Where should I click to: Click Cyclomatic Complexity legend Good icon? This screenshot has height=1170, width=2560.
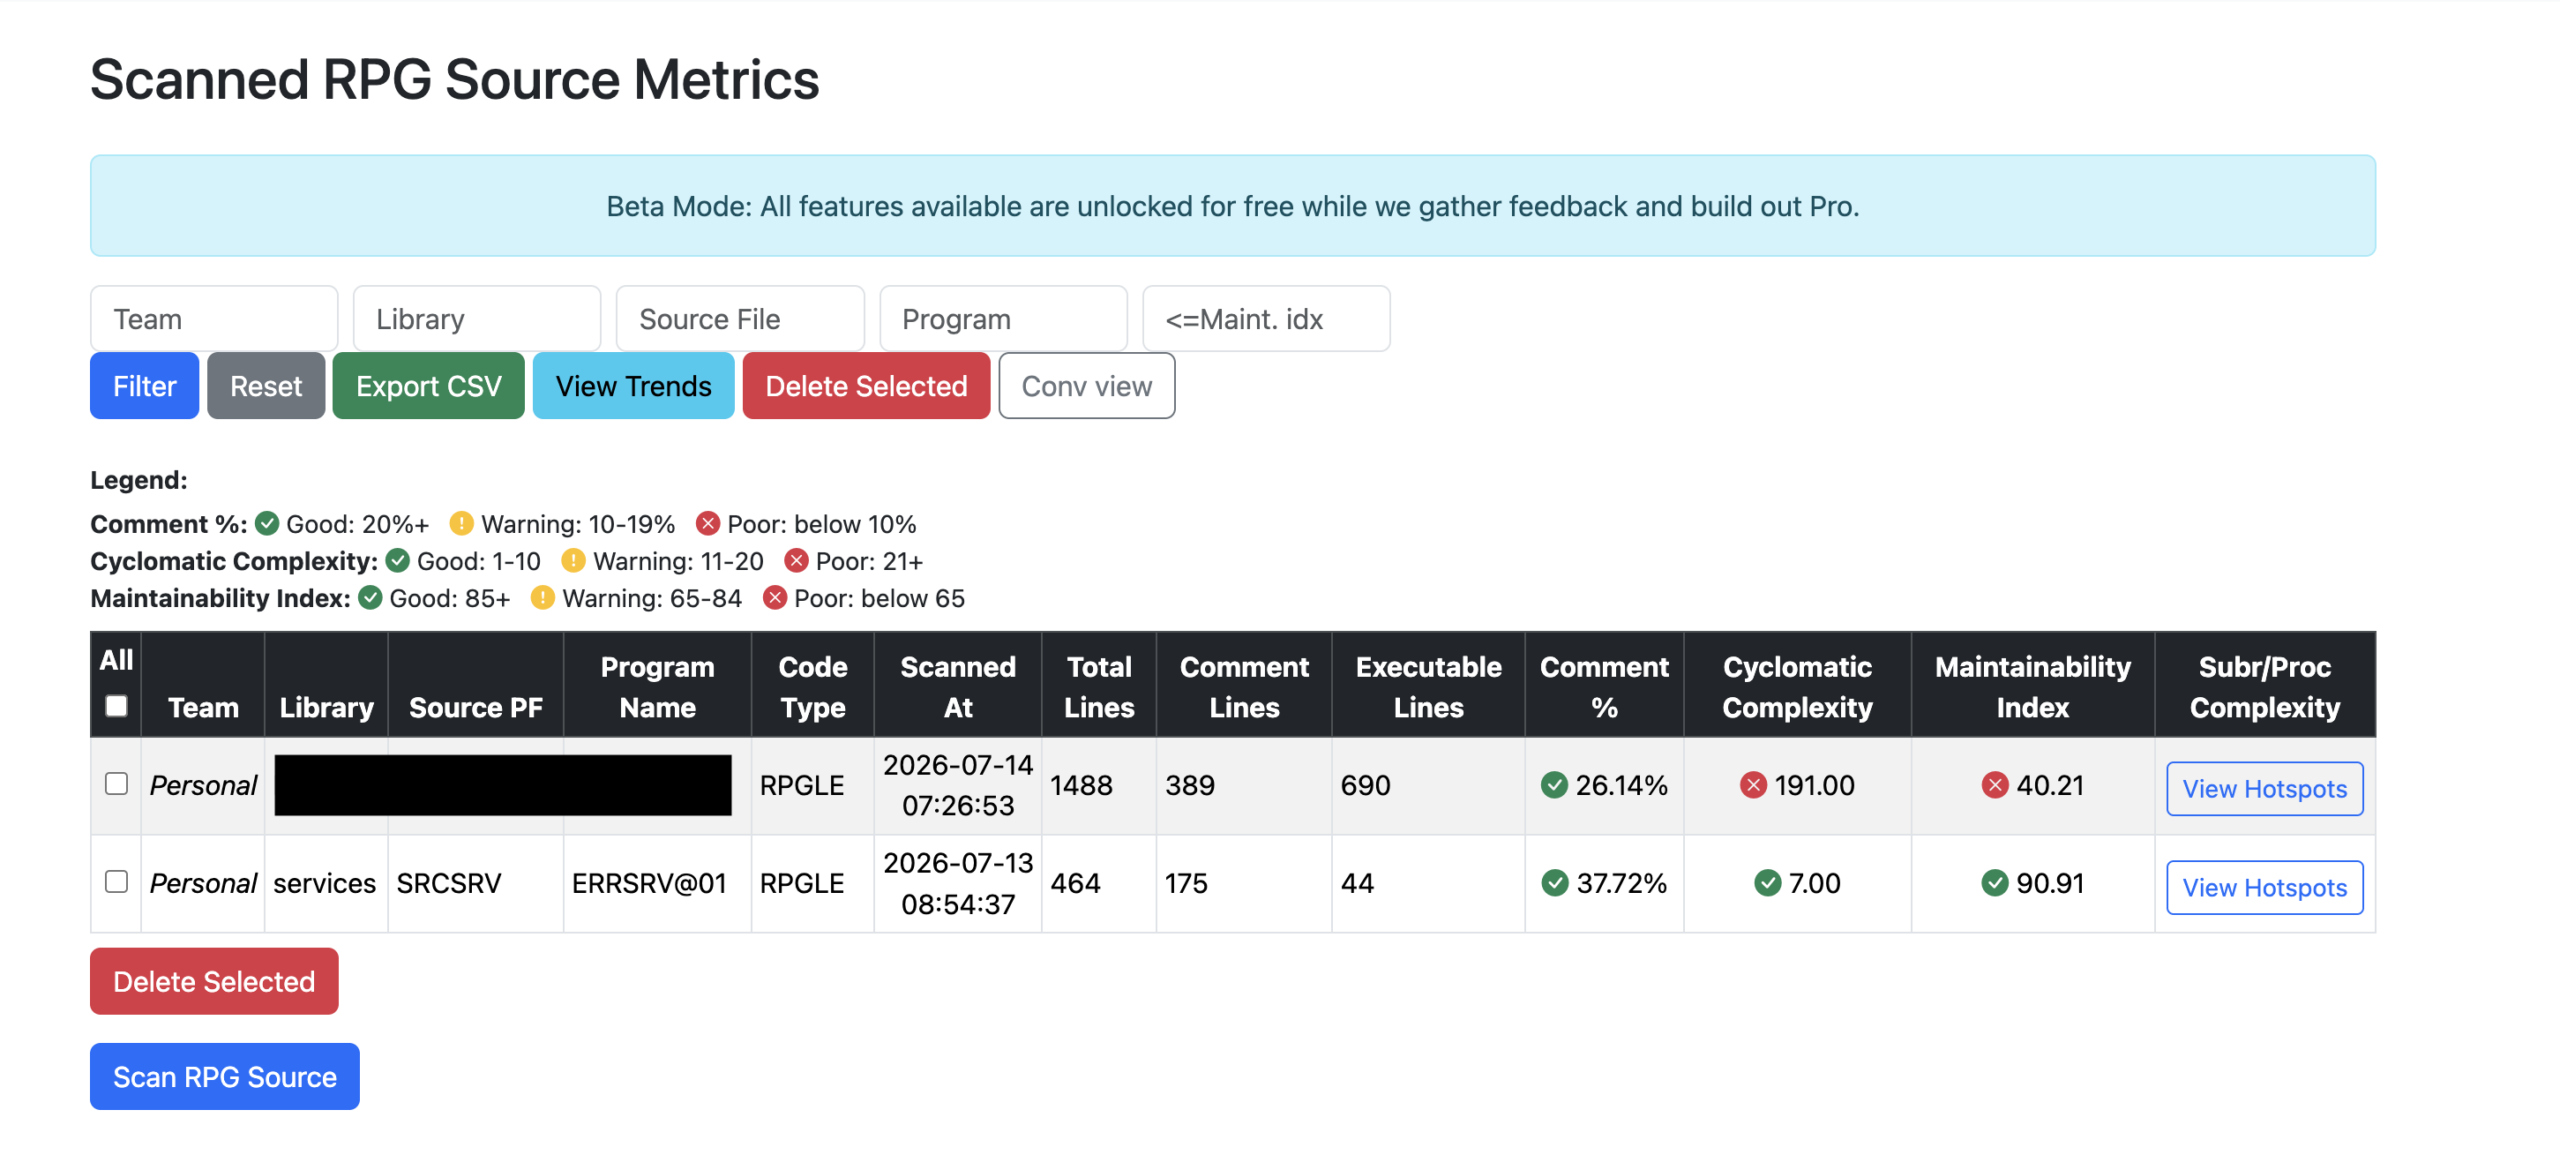398,560
